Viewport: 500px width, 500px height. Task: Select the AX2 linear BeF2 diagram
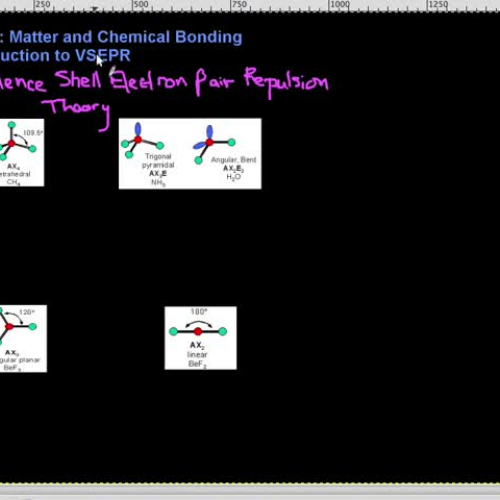click(x=201, y=338)
